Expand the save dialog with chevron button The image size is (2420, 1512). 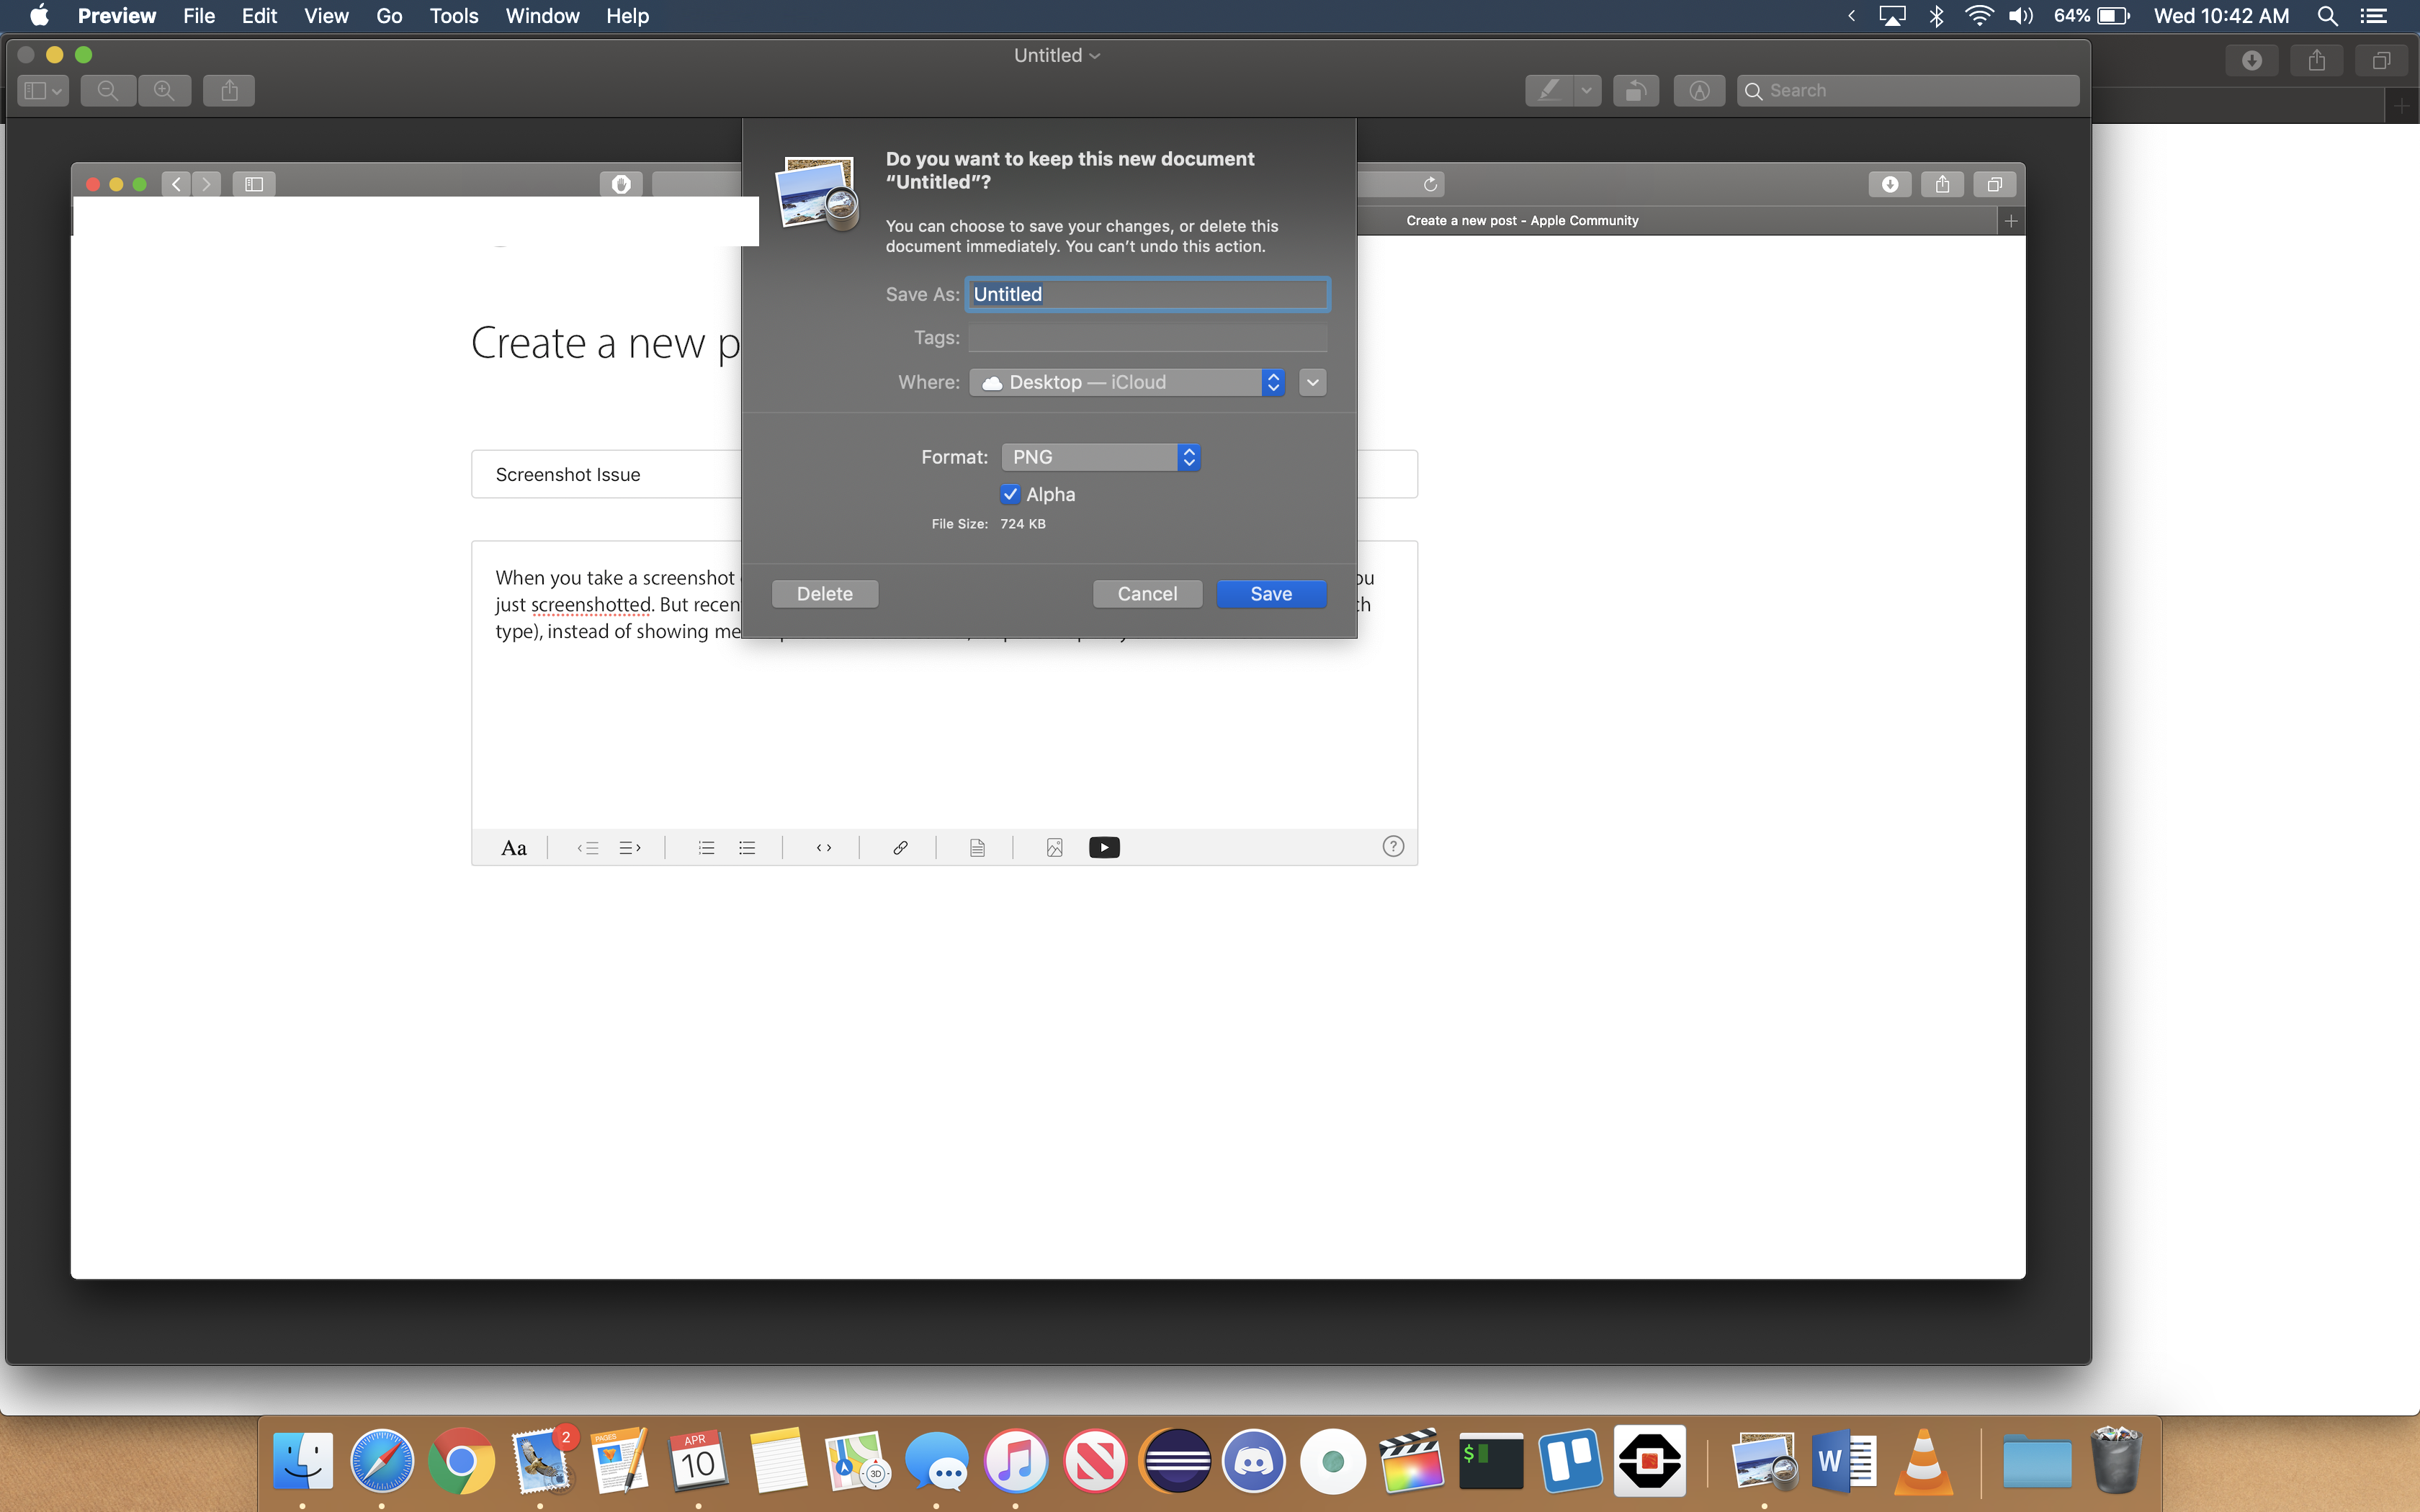1313,382
